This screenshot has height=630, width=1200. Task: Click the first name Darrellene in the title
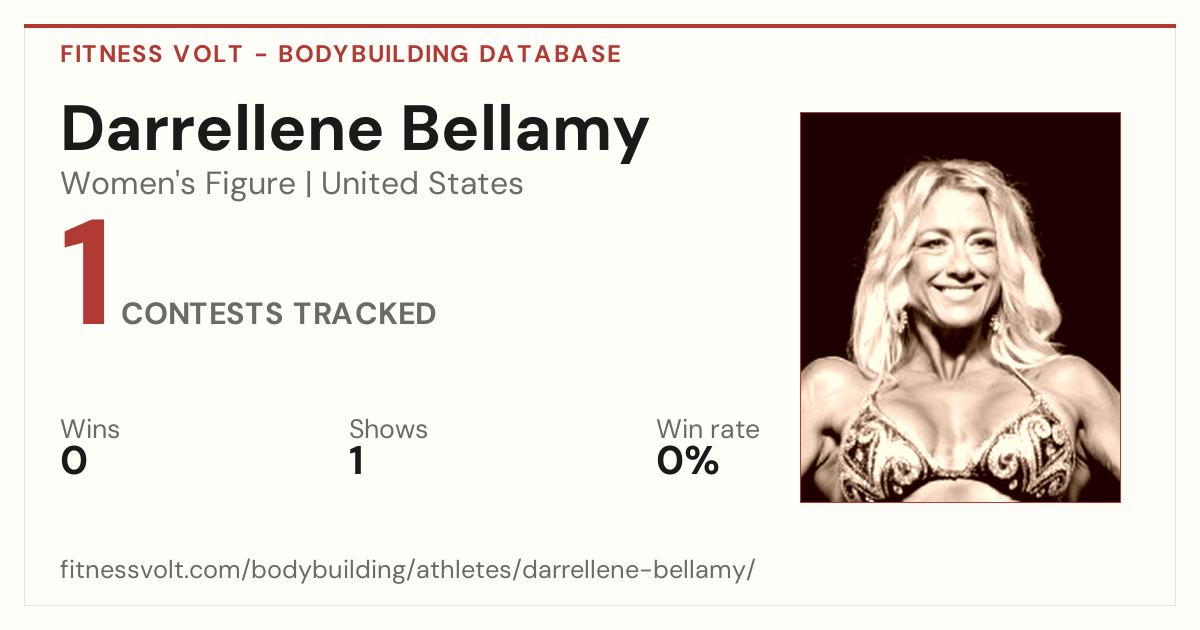(x=222, y=131)
